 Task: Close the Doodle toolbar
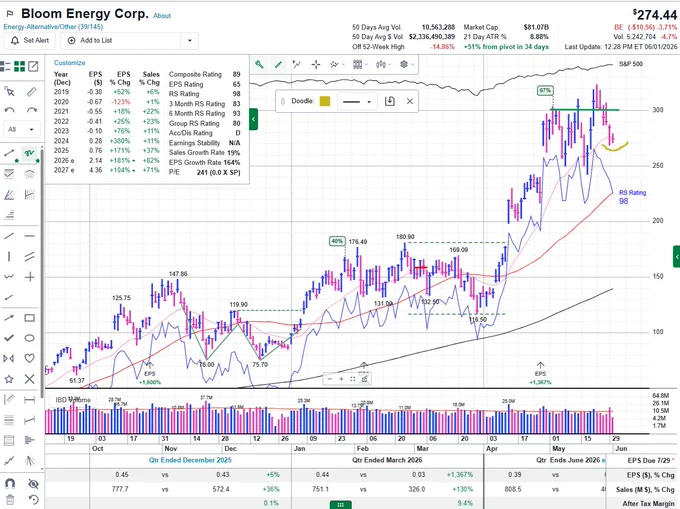(x=409, y=101)
